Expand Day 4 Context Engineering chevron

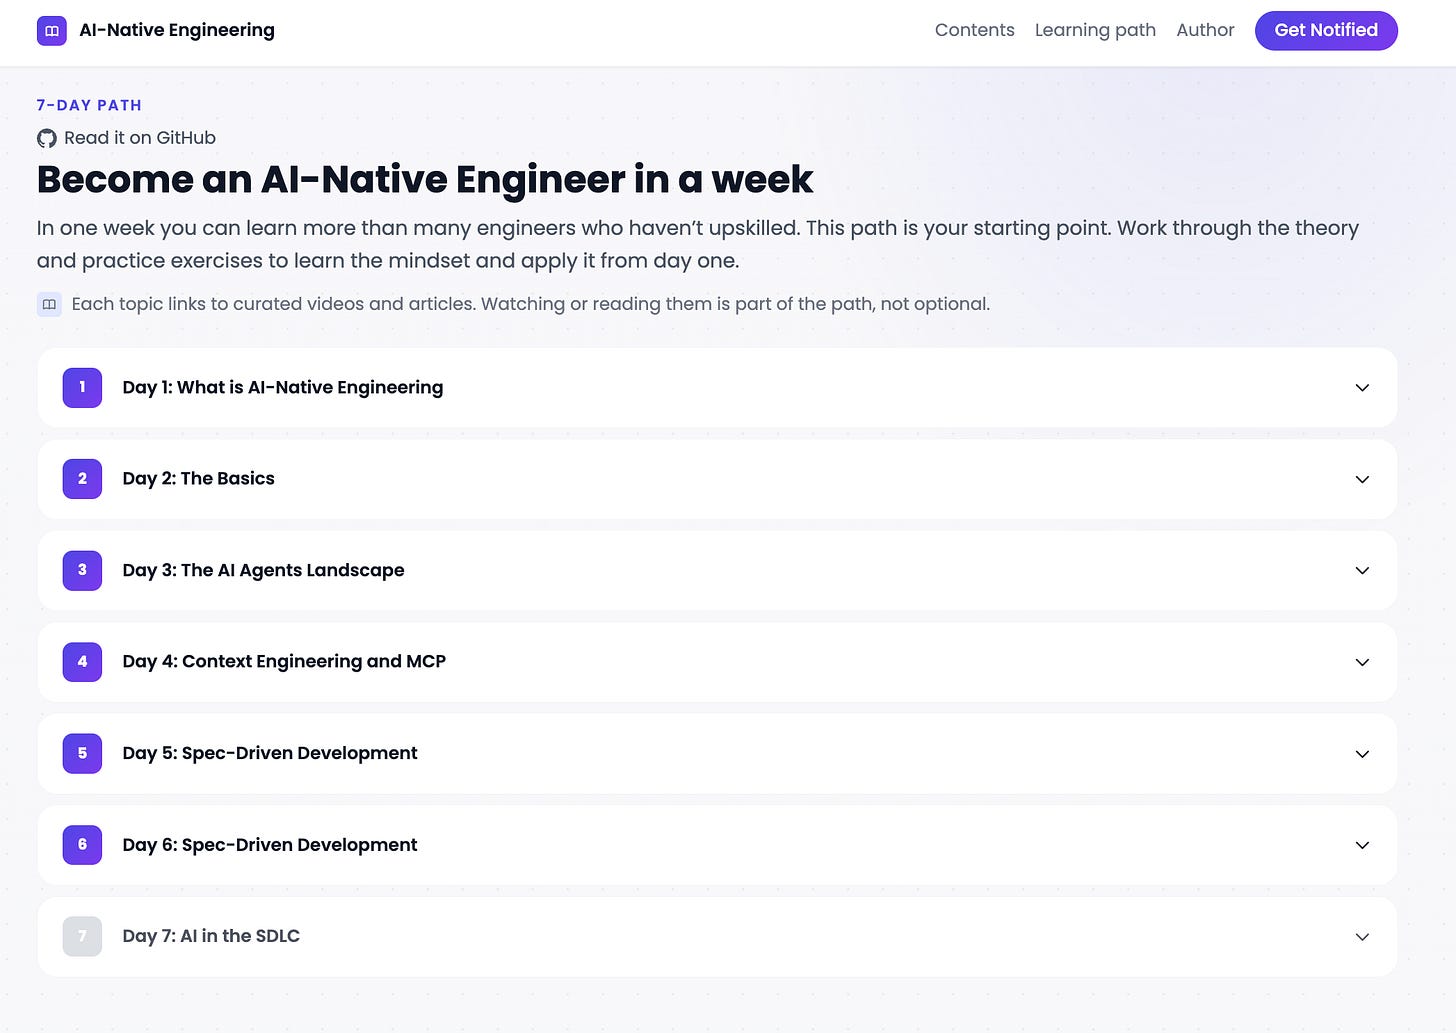[x=1362, y=662]
